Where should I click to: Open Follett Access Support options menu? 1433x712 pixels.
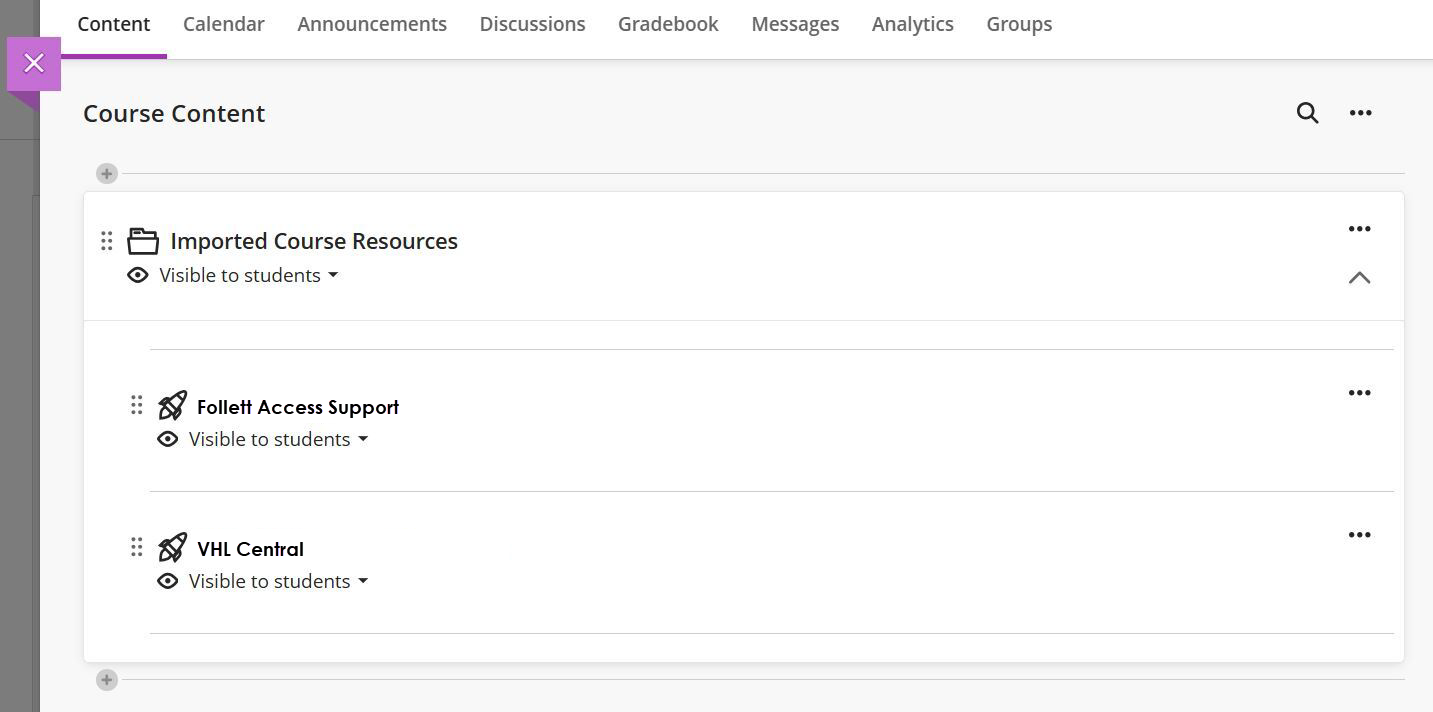pyautogui.click(x=1359, y=393)
